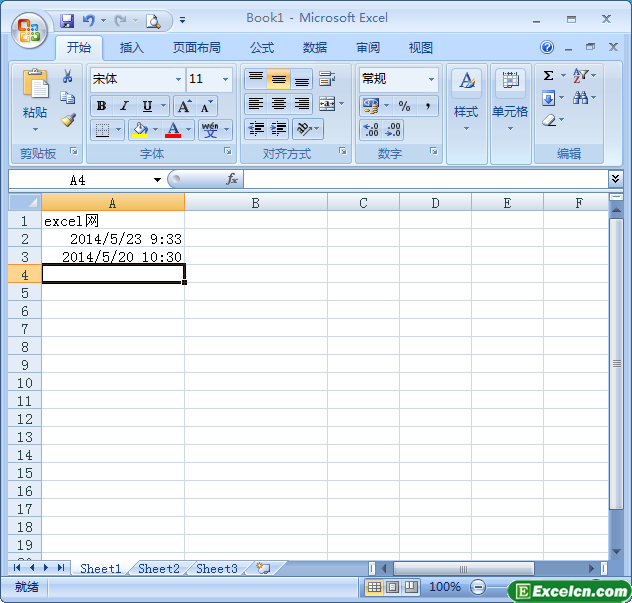
Task: Open Excel help
Action: [547, 47]
